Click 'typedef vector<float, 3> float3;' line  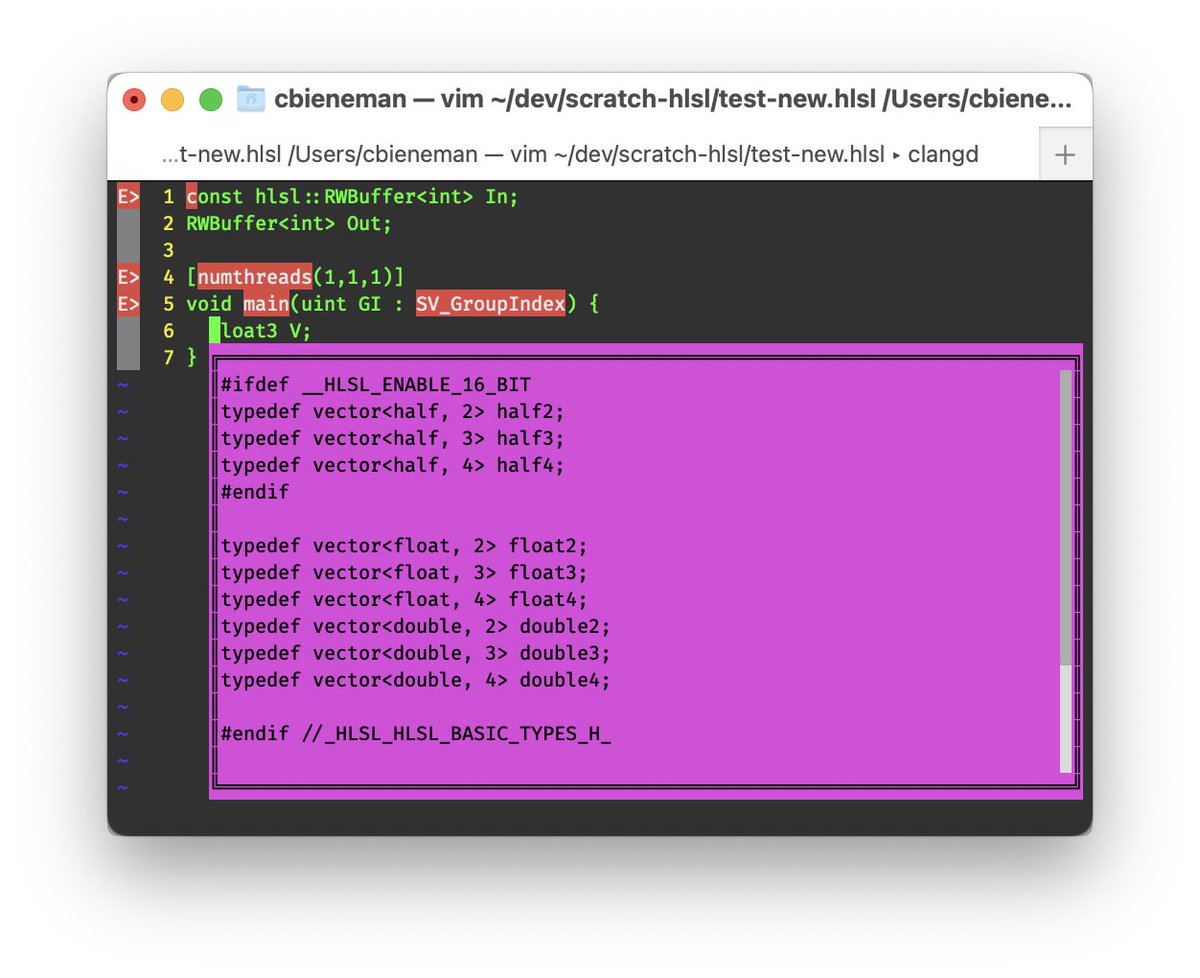pos(404,573)
